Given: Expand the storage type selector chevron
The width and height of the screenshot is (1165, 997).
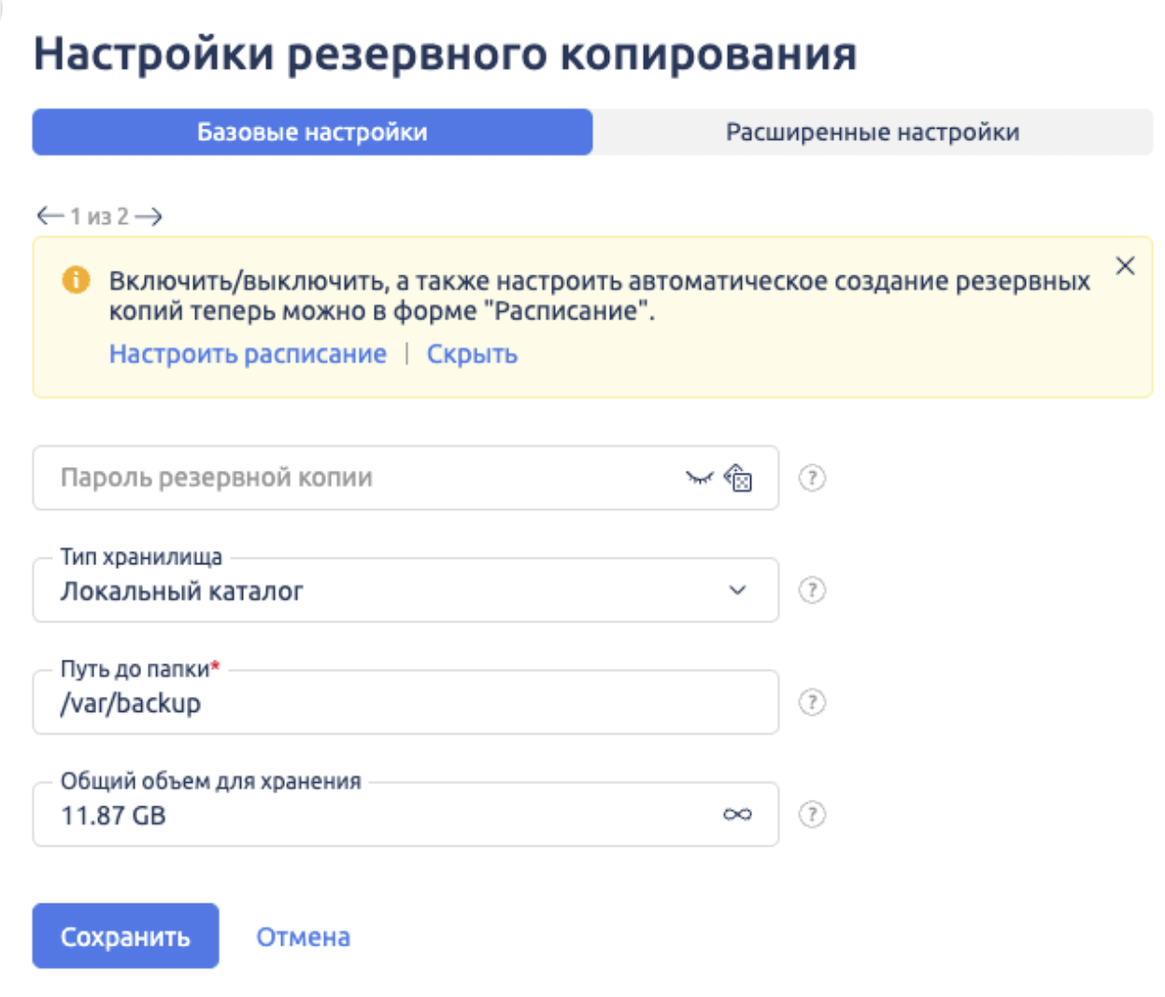Looking at the screenshot, I should pos(738,590).
